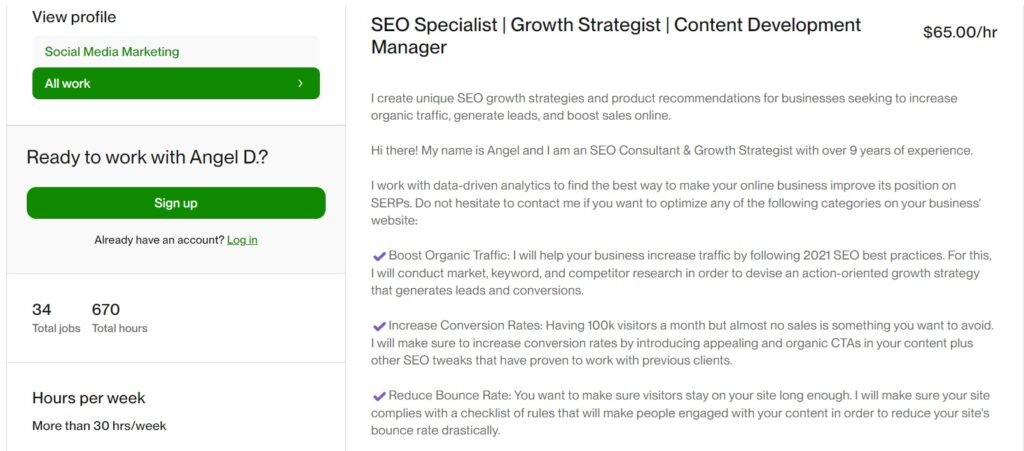1024x451 pixels.
Task: Click the Already have an account text
Action: [x=158, y=240]
